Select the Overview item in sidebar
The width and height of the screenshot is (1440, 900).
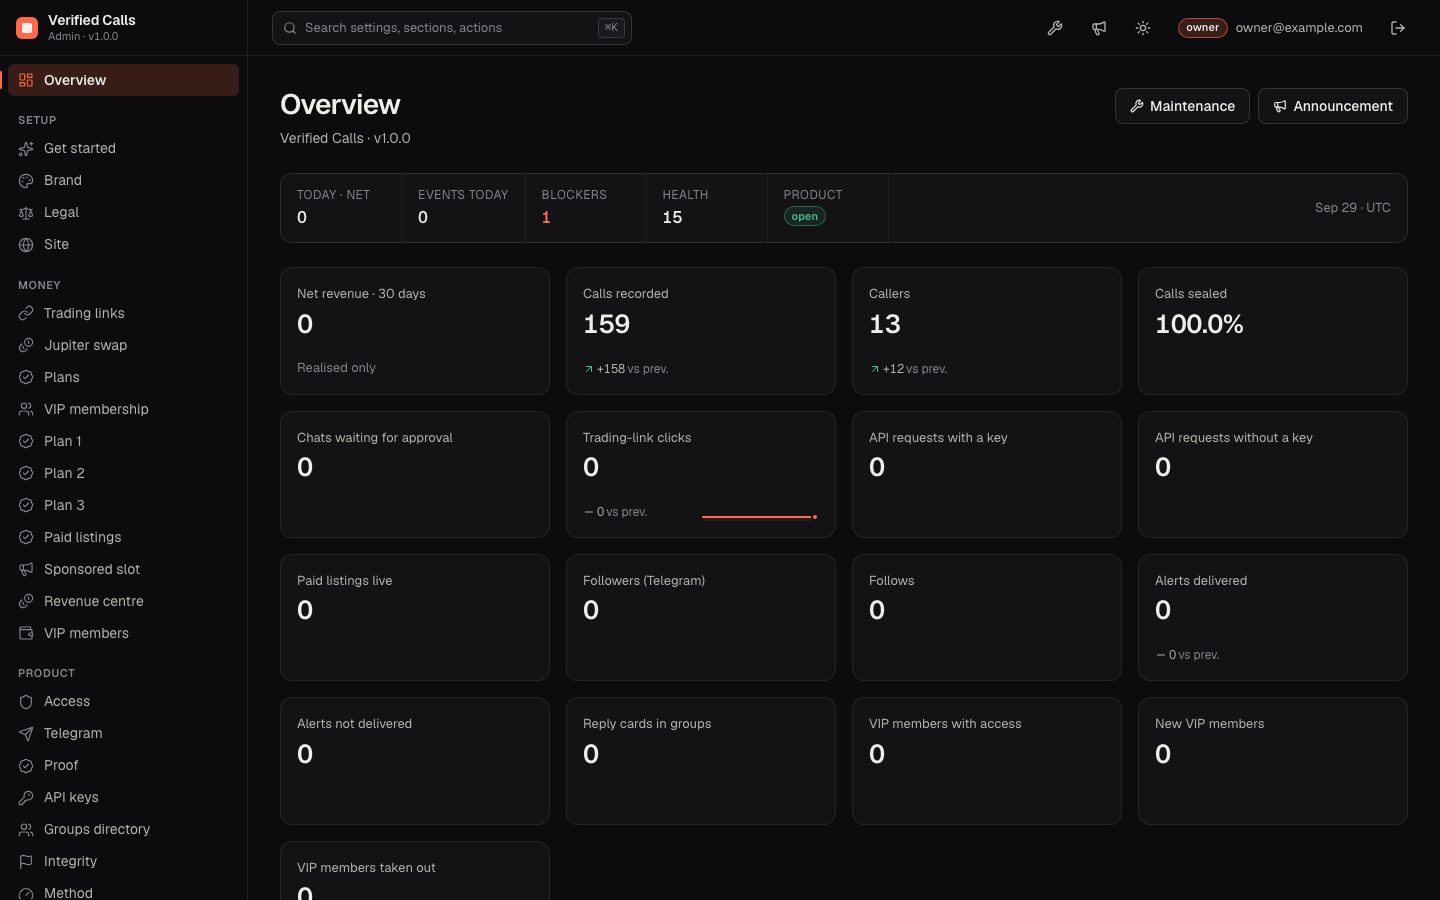tap(123, 80)
